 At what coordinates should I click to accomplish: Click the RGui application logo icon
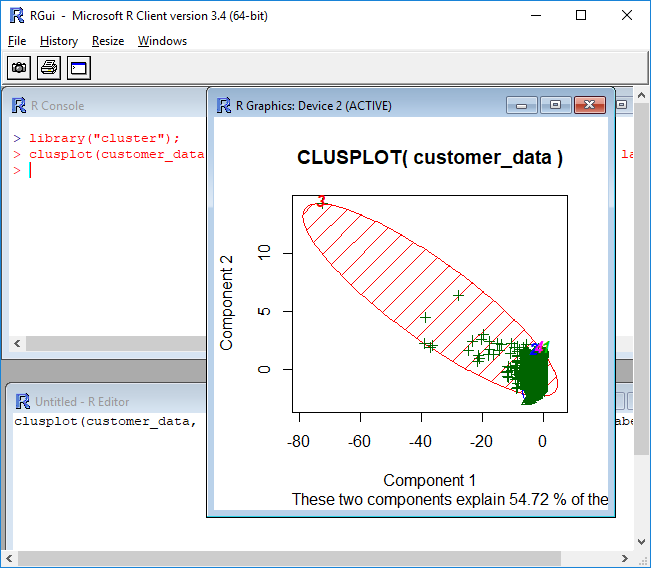point(17,15)
